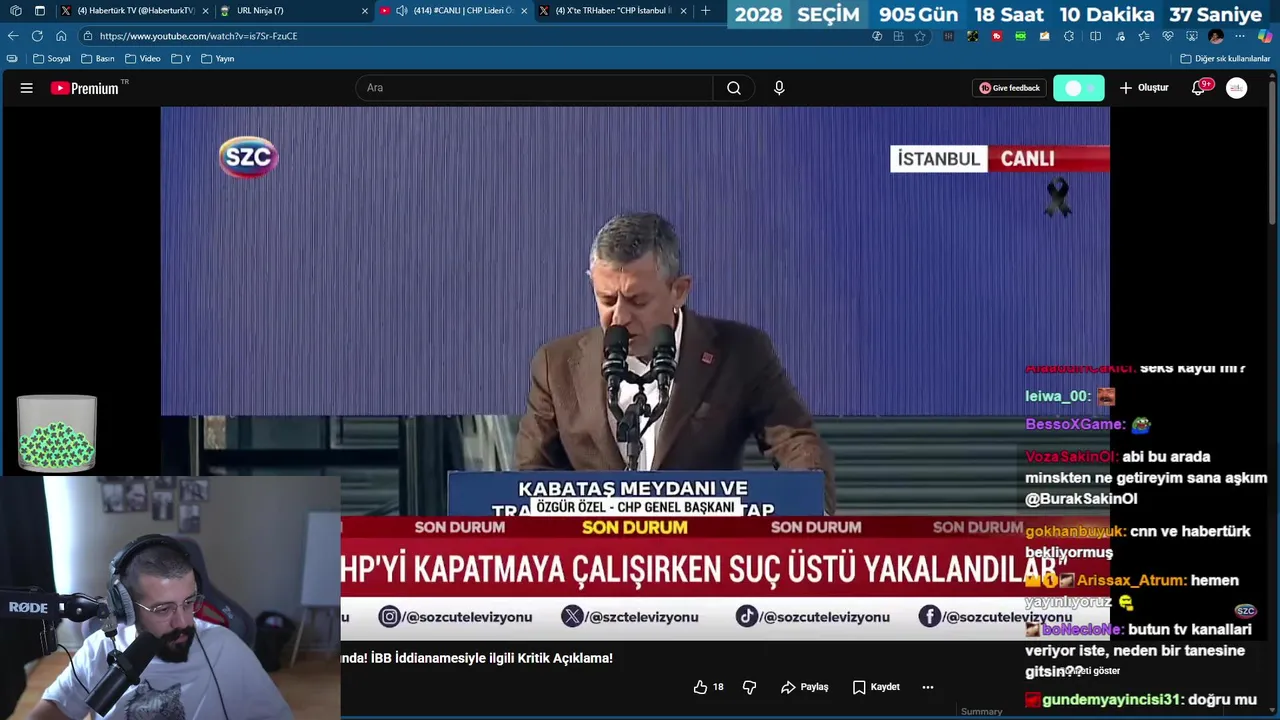Go to the YouTube Premium home logo
Viewport: 1280px width, 720px height.
tap(85, 88)
